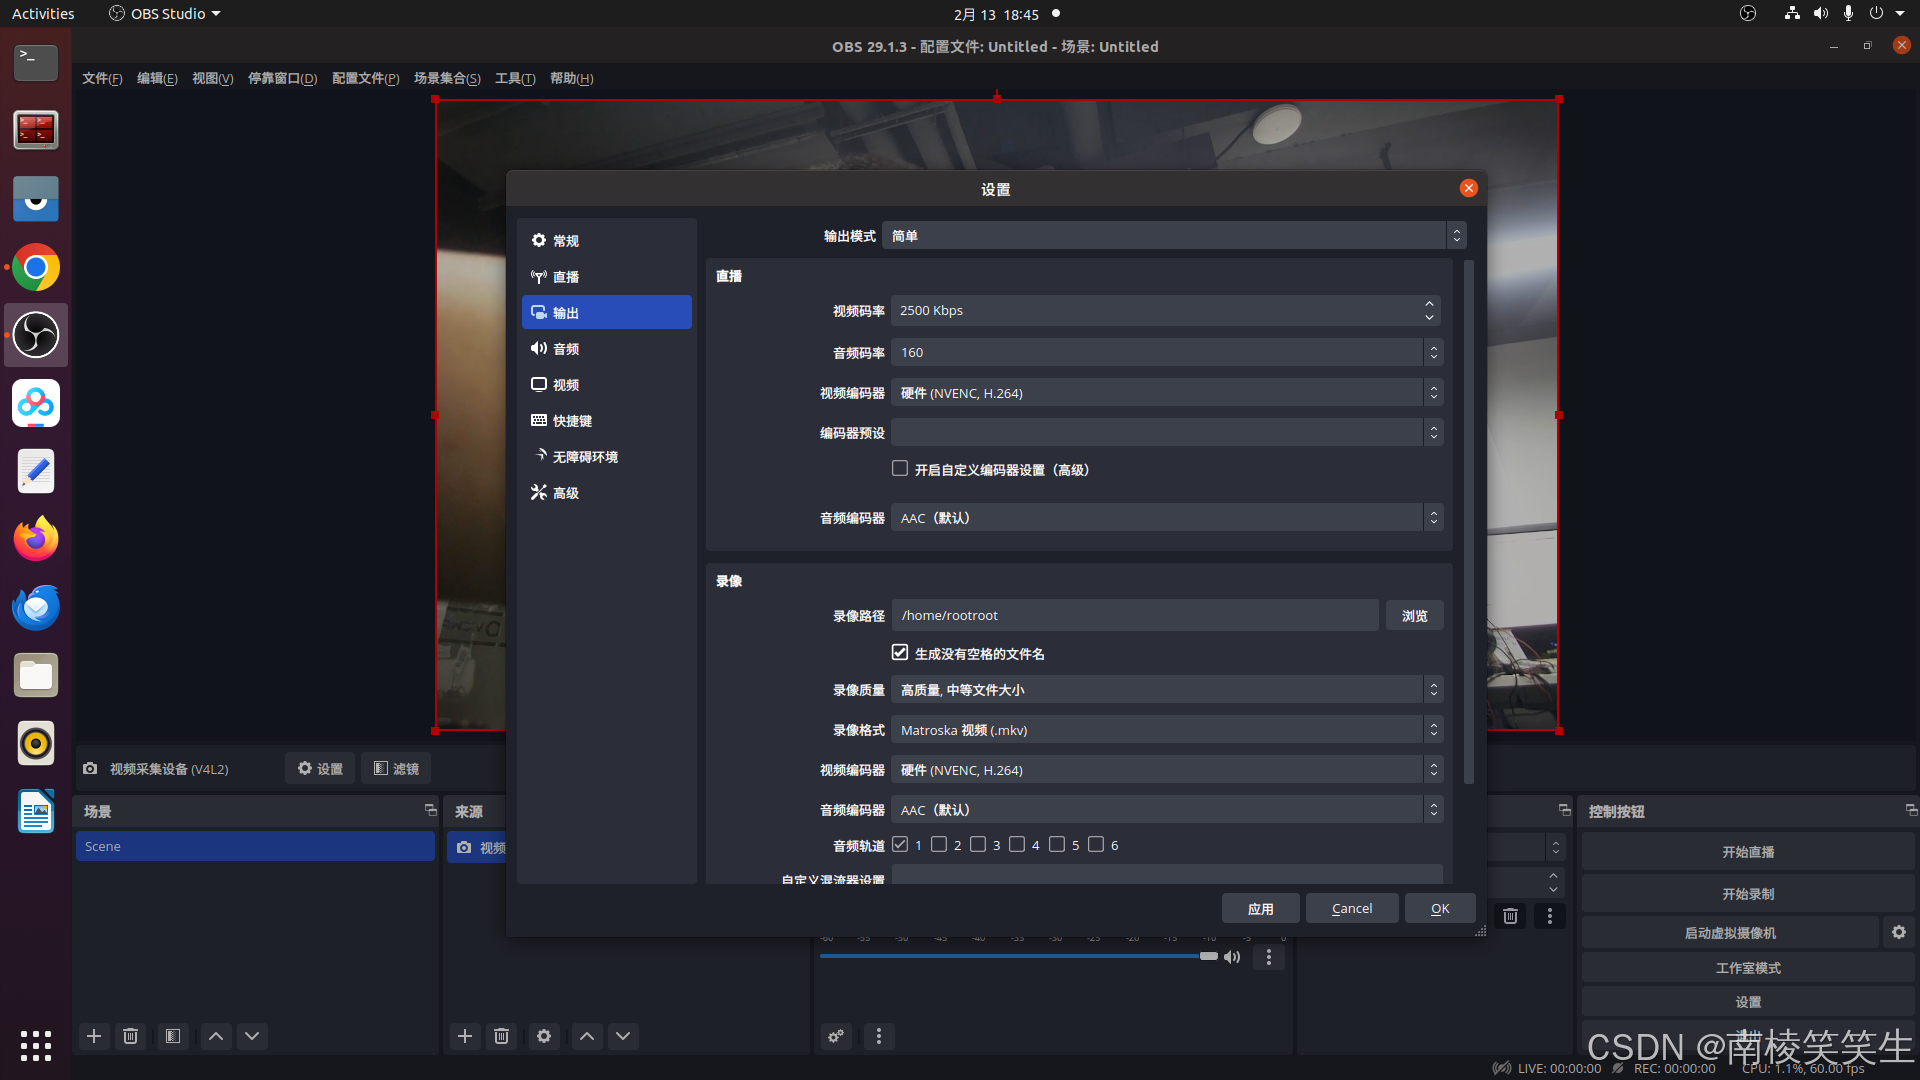
Task: Open the output mode dropdown
Action: pos(1173,236)
